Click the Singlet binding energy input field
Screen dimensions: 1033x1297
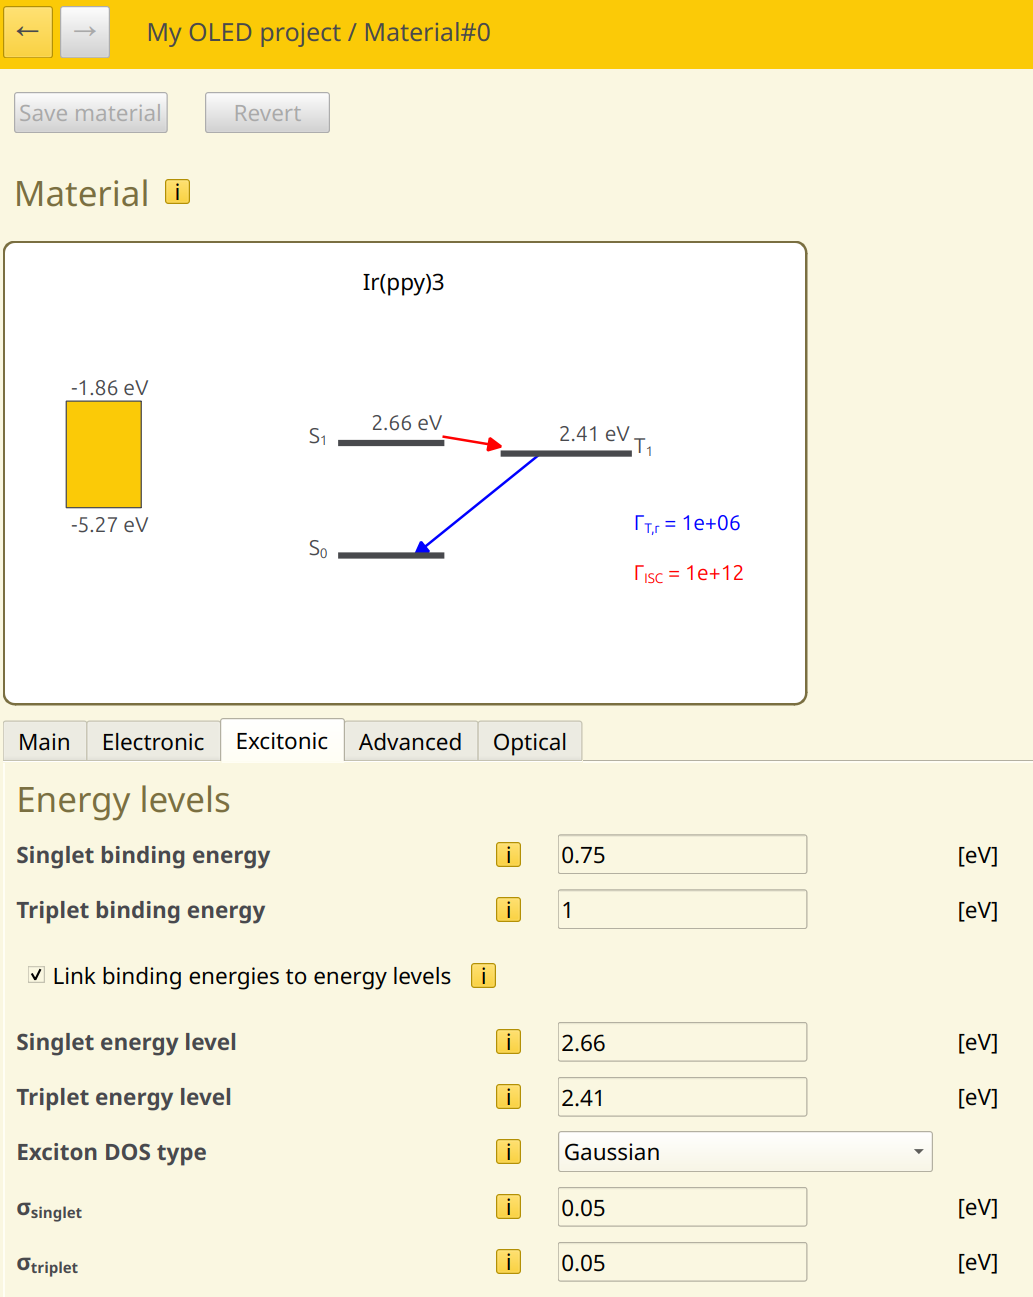click(682, 855)
